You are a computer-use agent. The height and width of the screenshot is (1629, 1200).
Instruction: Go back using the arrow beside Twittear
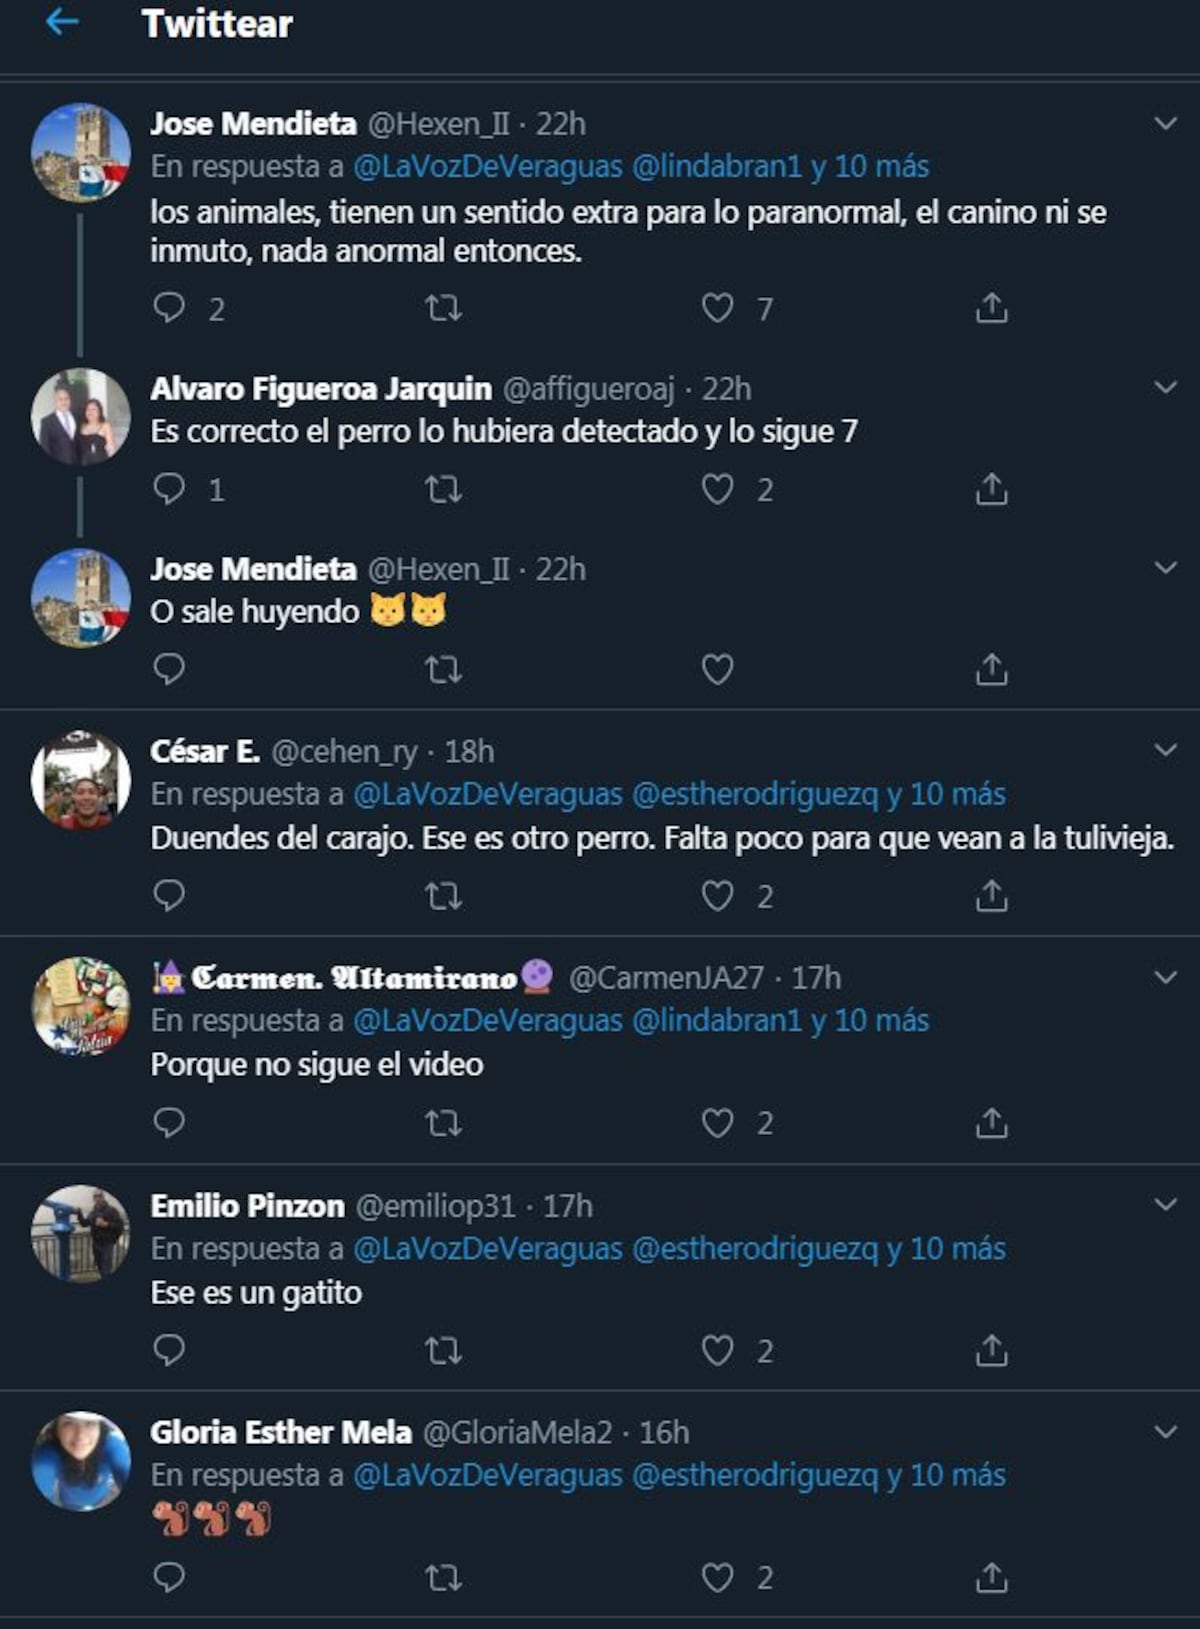pos(62,22)
